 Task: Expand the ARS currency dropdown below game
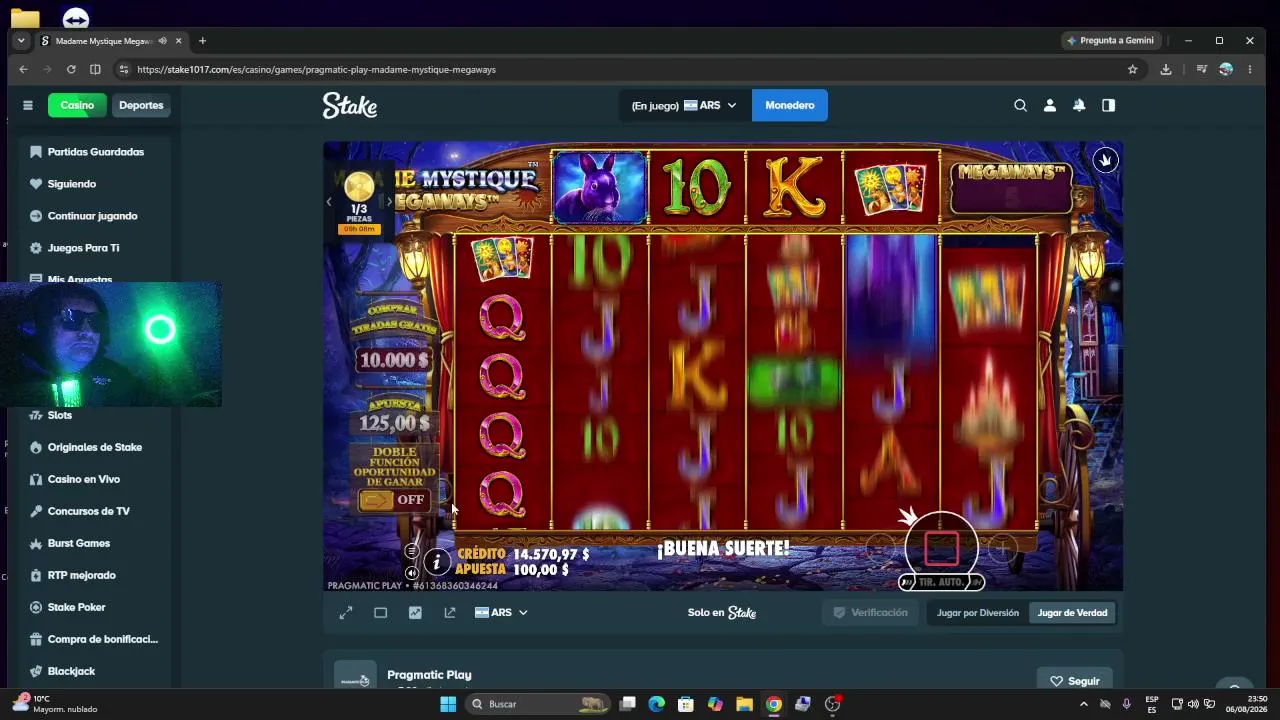click(501, 613)
